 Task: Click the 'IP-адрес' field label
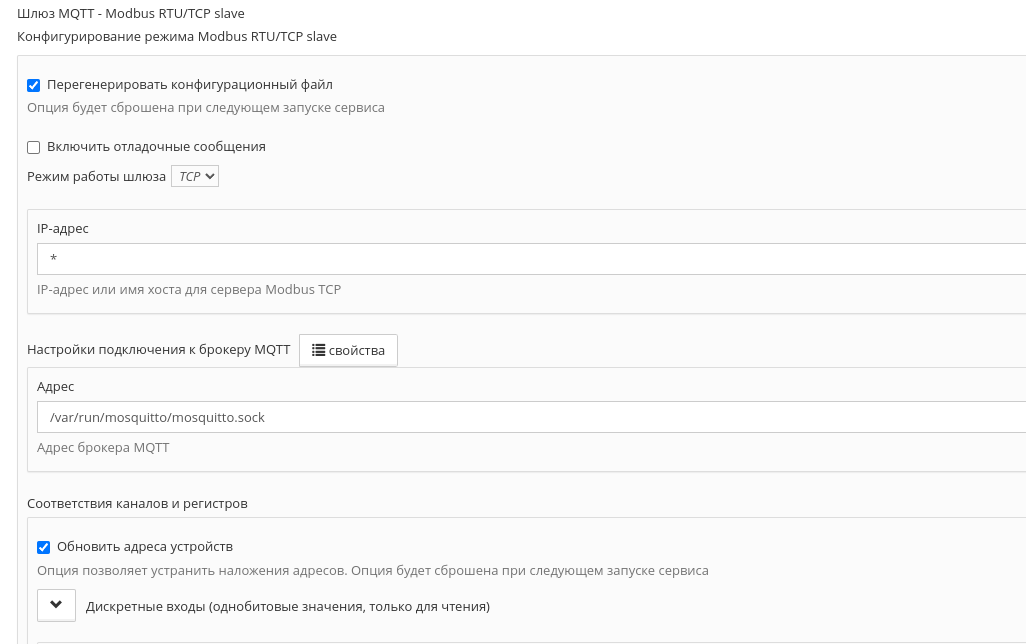(63, 228)
